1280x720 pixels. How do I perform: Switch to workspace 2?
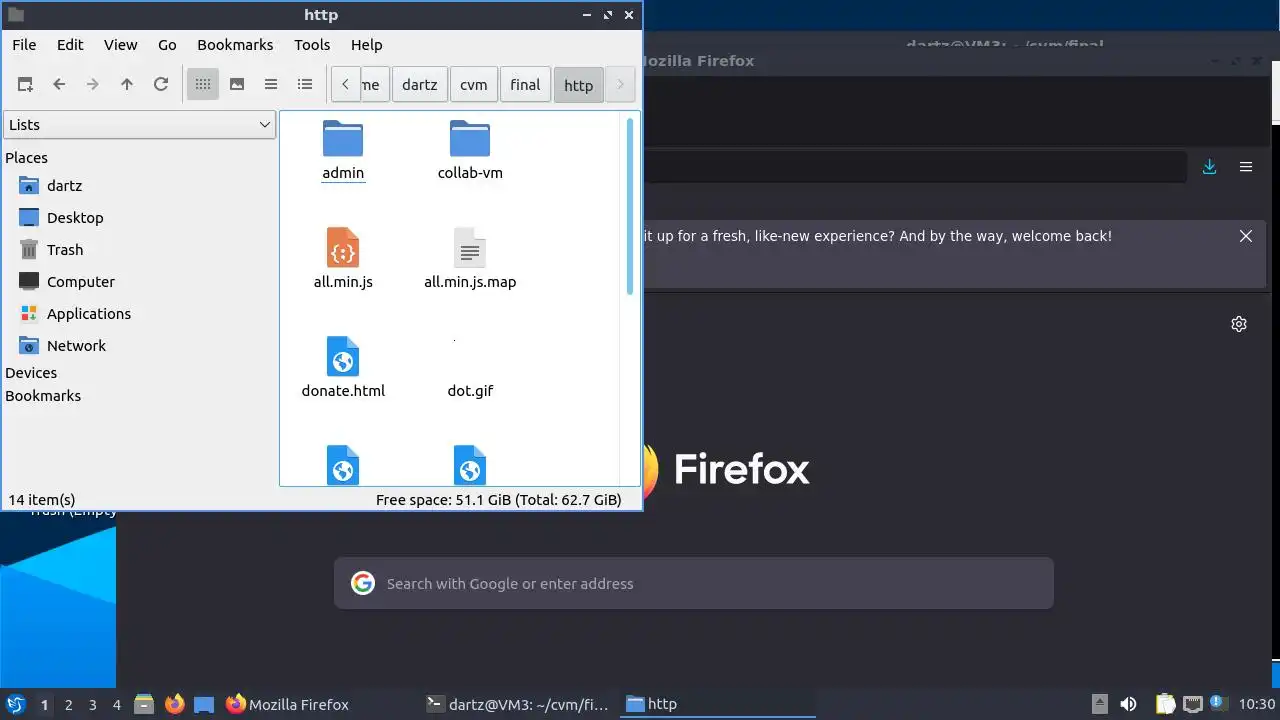click(68, 705)
